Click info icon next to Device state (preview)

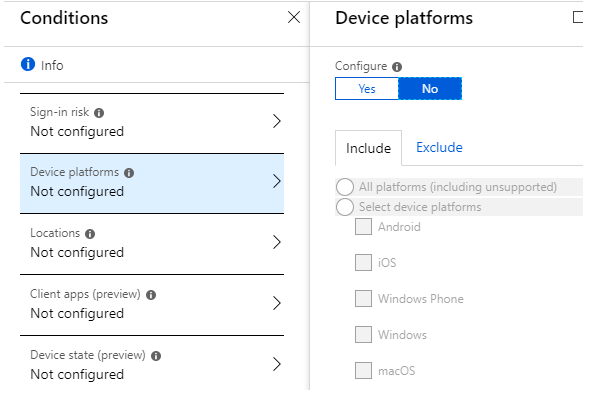[x=156, y=356]
